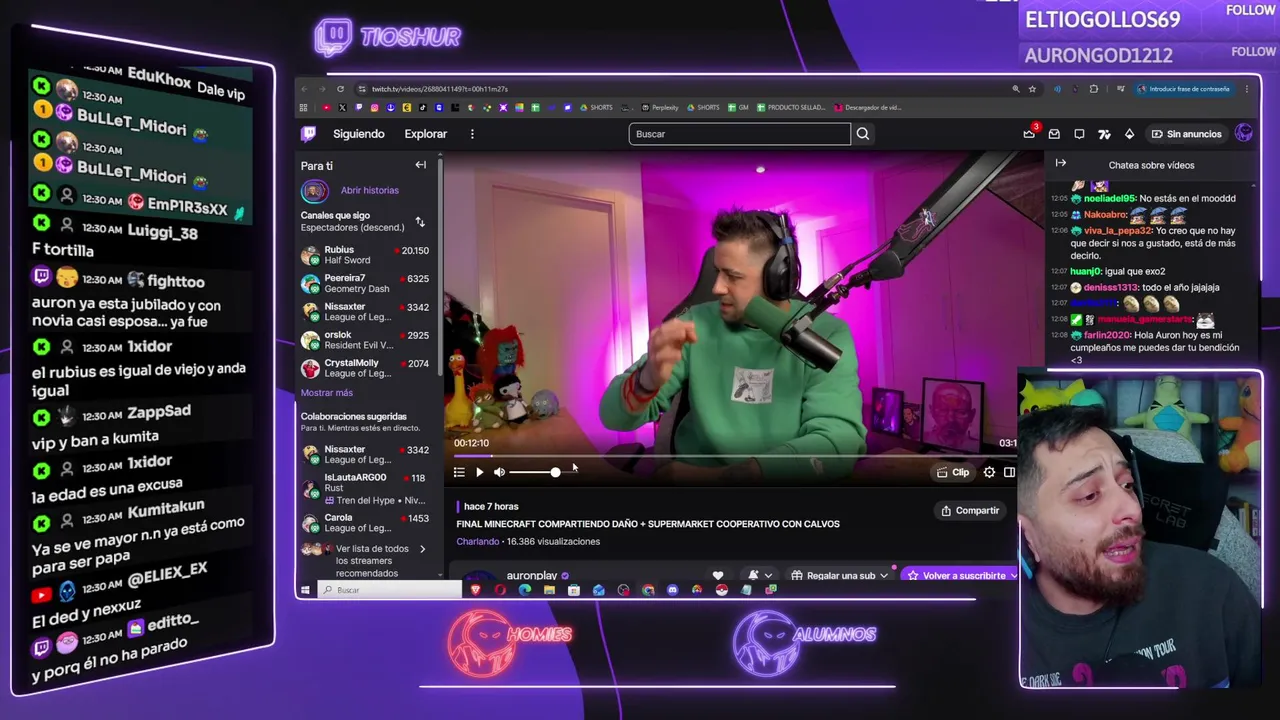Screen dimensions: 1280x720
Task: Open Brave browser from taskbar
Action: coord(475,590)
